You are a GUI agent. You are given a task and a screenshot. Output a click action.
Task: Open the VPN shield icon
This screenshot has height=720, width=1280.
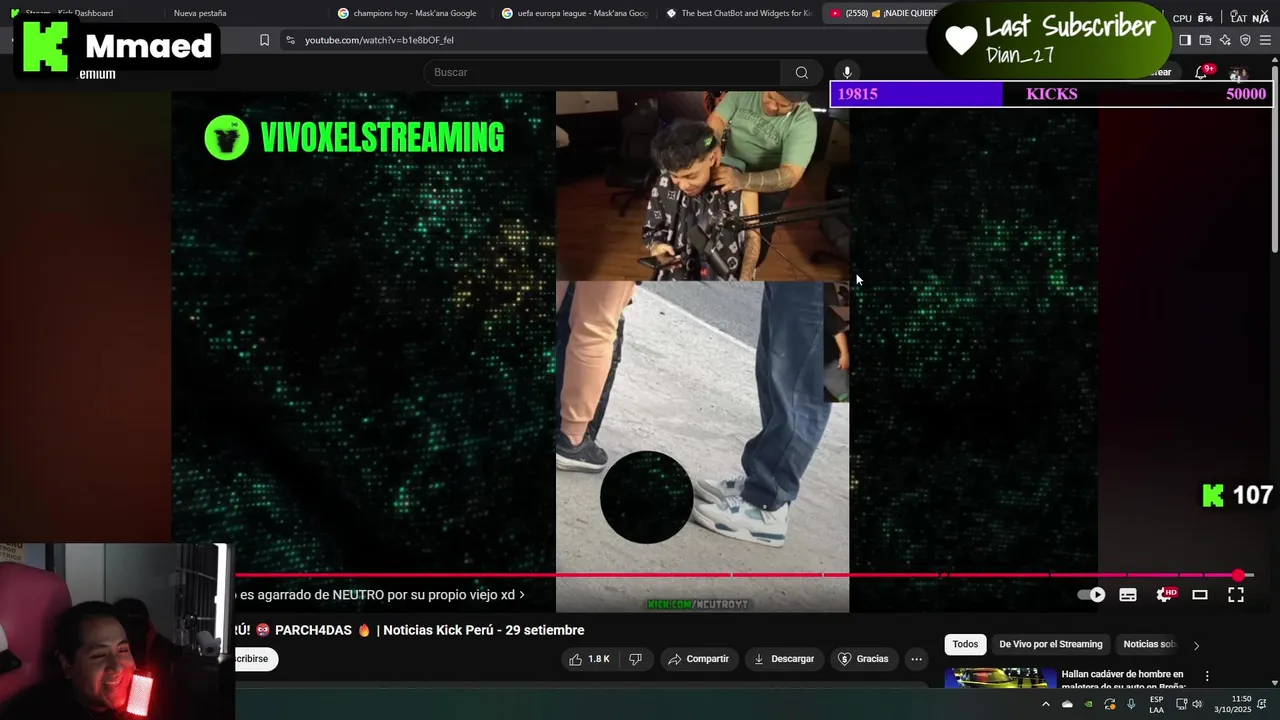[1245, 40]
